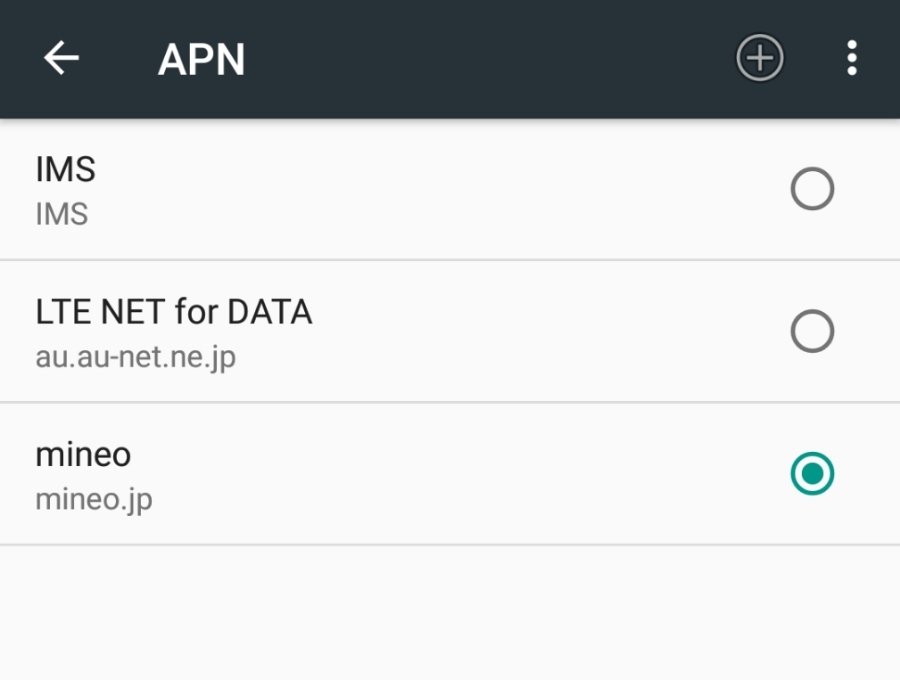
Task: Click the divider under LTE NET for DATA
Action: click(x=450, y=403)
